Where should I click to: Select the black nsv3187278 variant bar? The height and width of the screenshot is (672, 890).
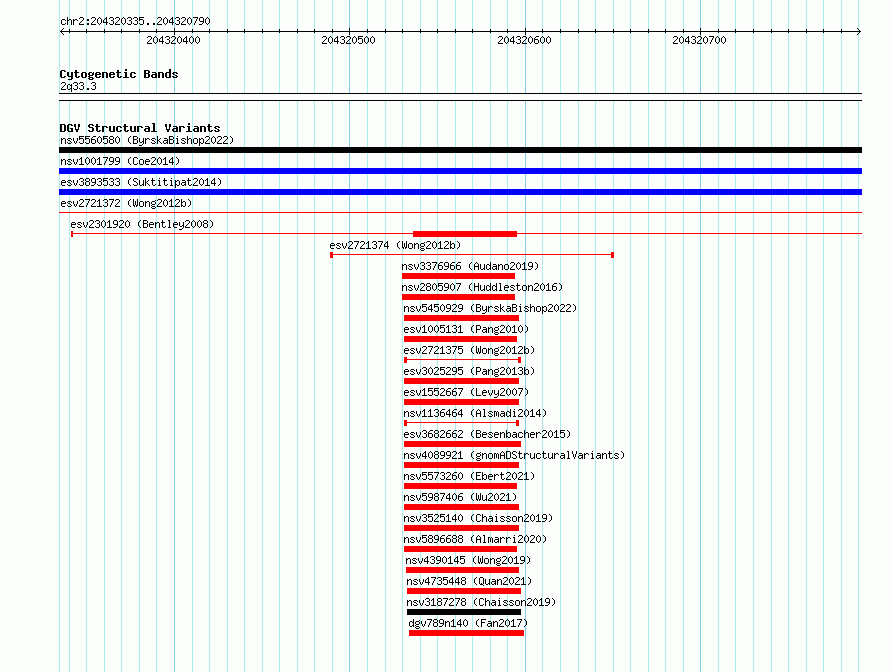pos(464,612)
